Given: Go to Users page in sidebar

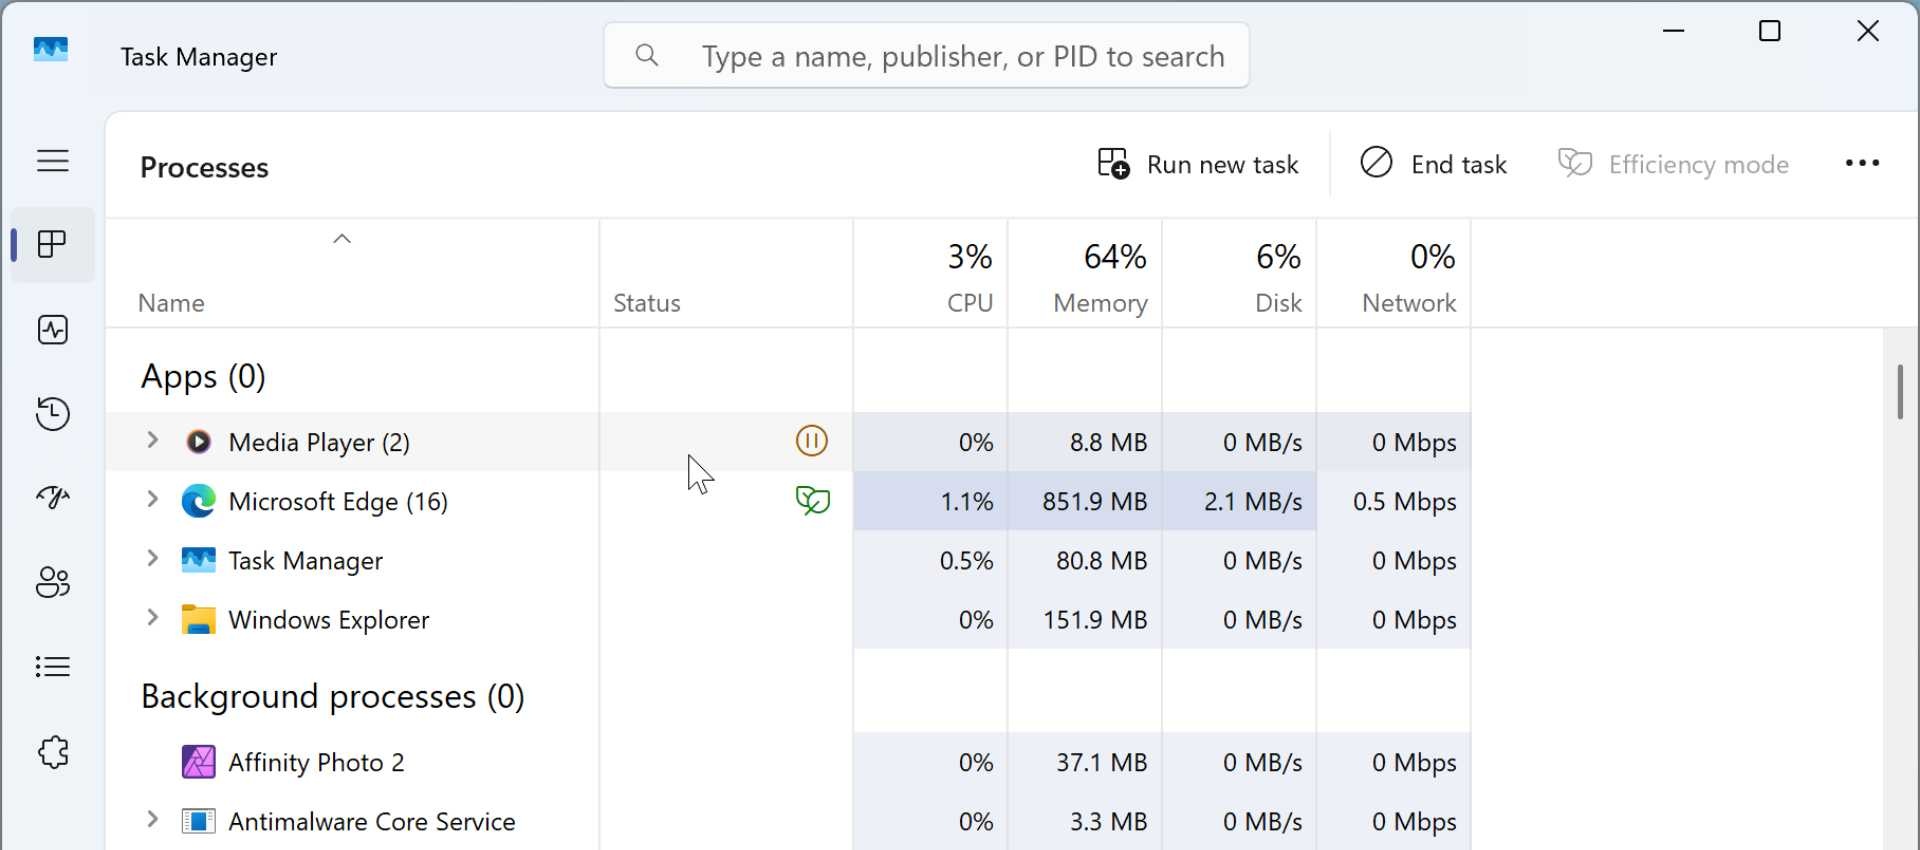Looking at the screenshot, I should point(53,582).
